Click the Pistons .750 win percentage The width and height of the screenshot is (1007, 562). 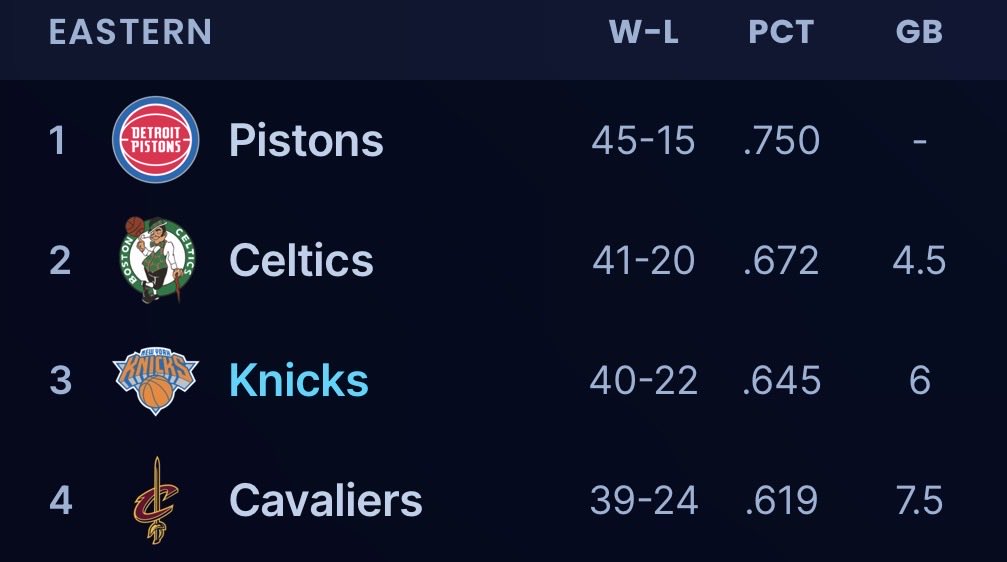(782, 140)
